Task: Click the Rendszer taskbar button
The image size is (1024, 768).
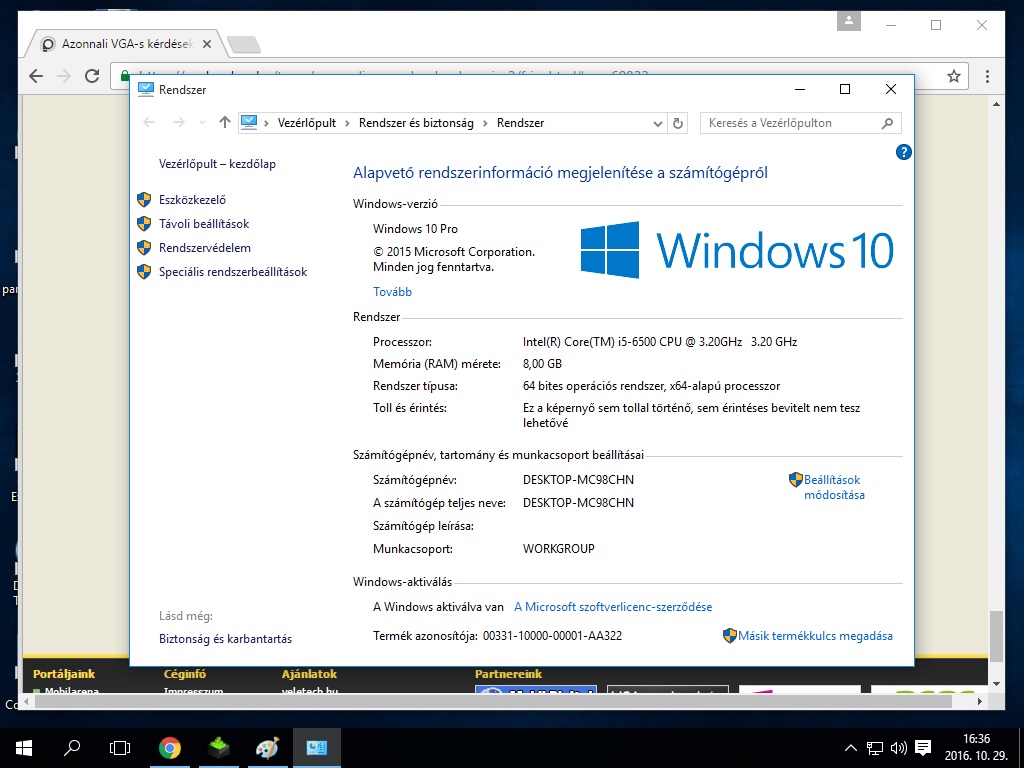Action: pos(317,748)
